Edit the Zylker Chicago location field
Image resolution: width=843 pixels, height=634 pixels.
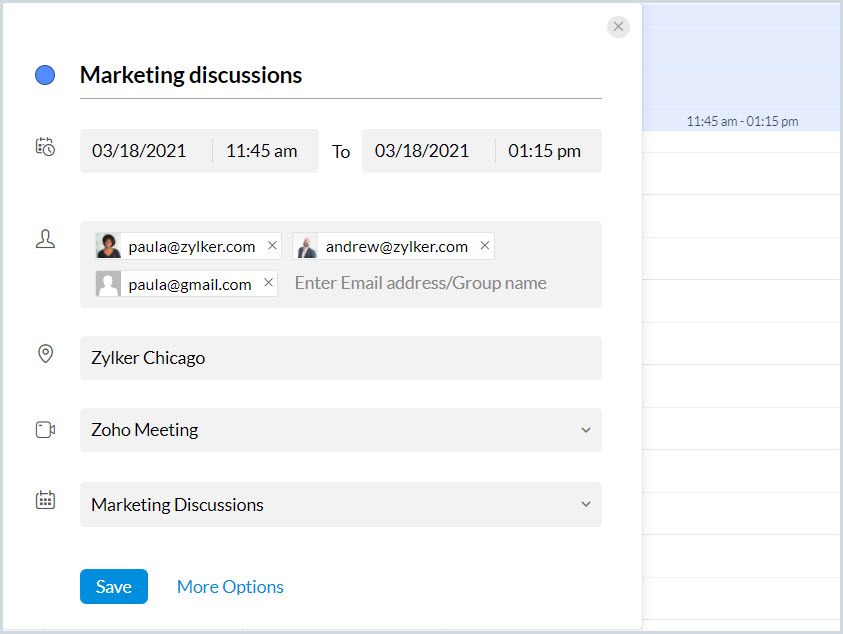coord(340,358)
